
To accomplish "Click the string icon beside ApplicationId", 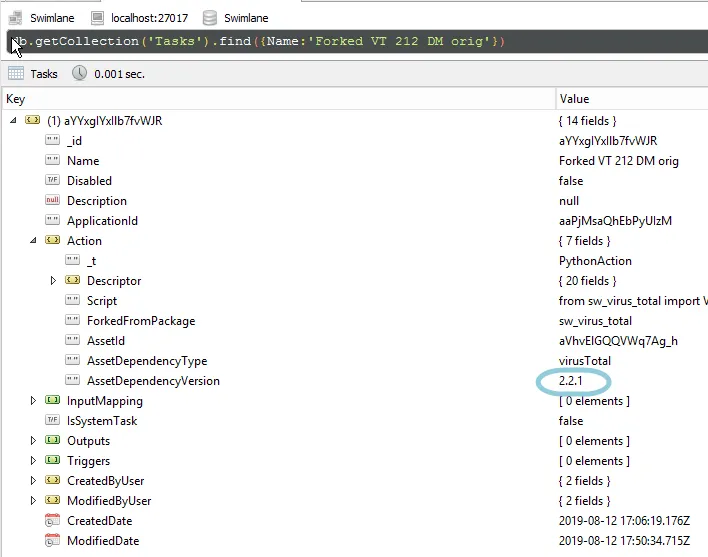I will (52, 220).
